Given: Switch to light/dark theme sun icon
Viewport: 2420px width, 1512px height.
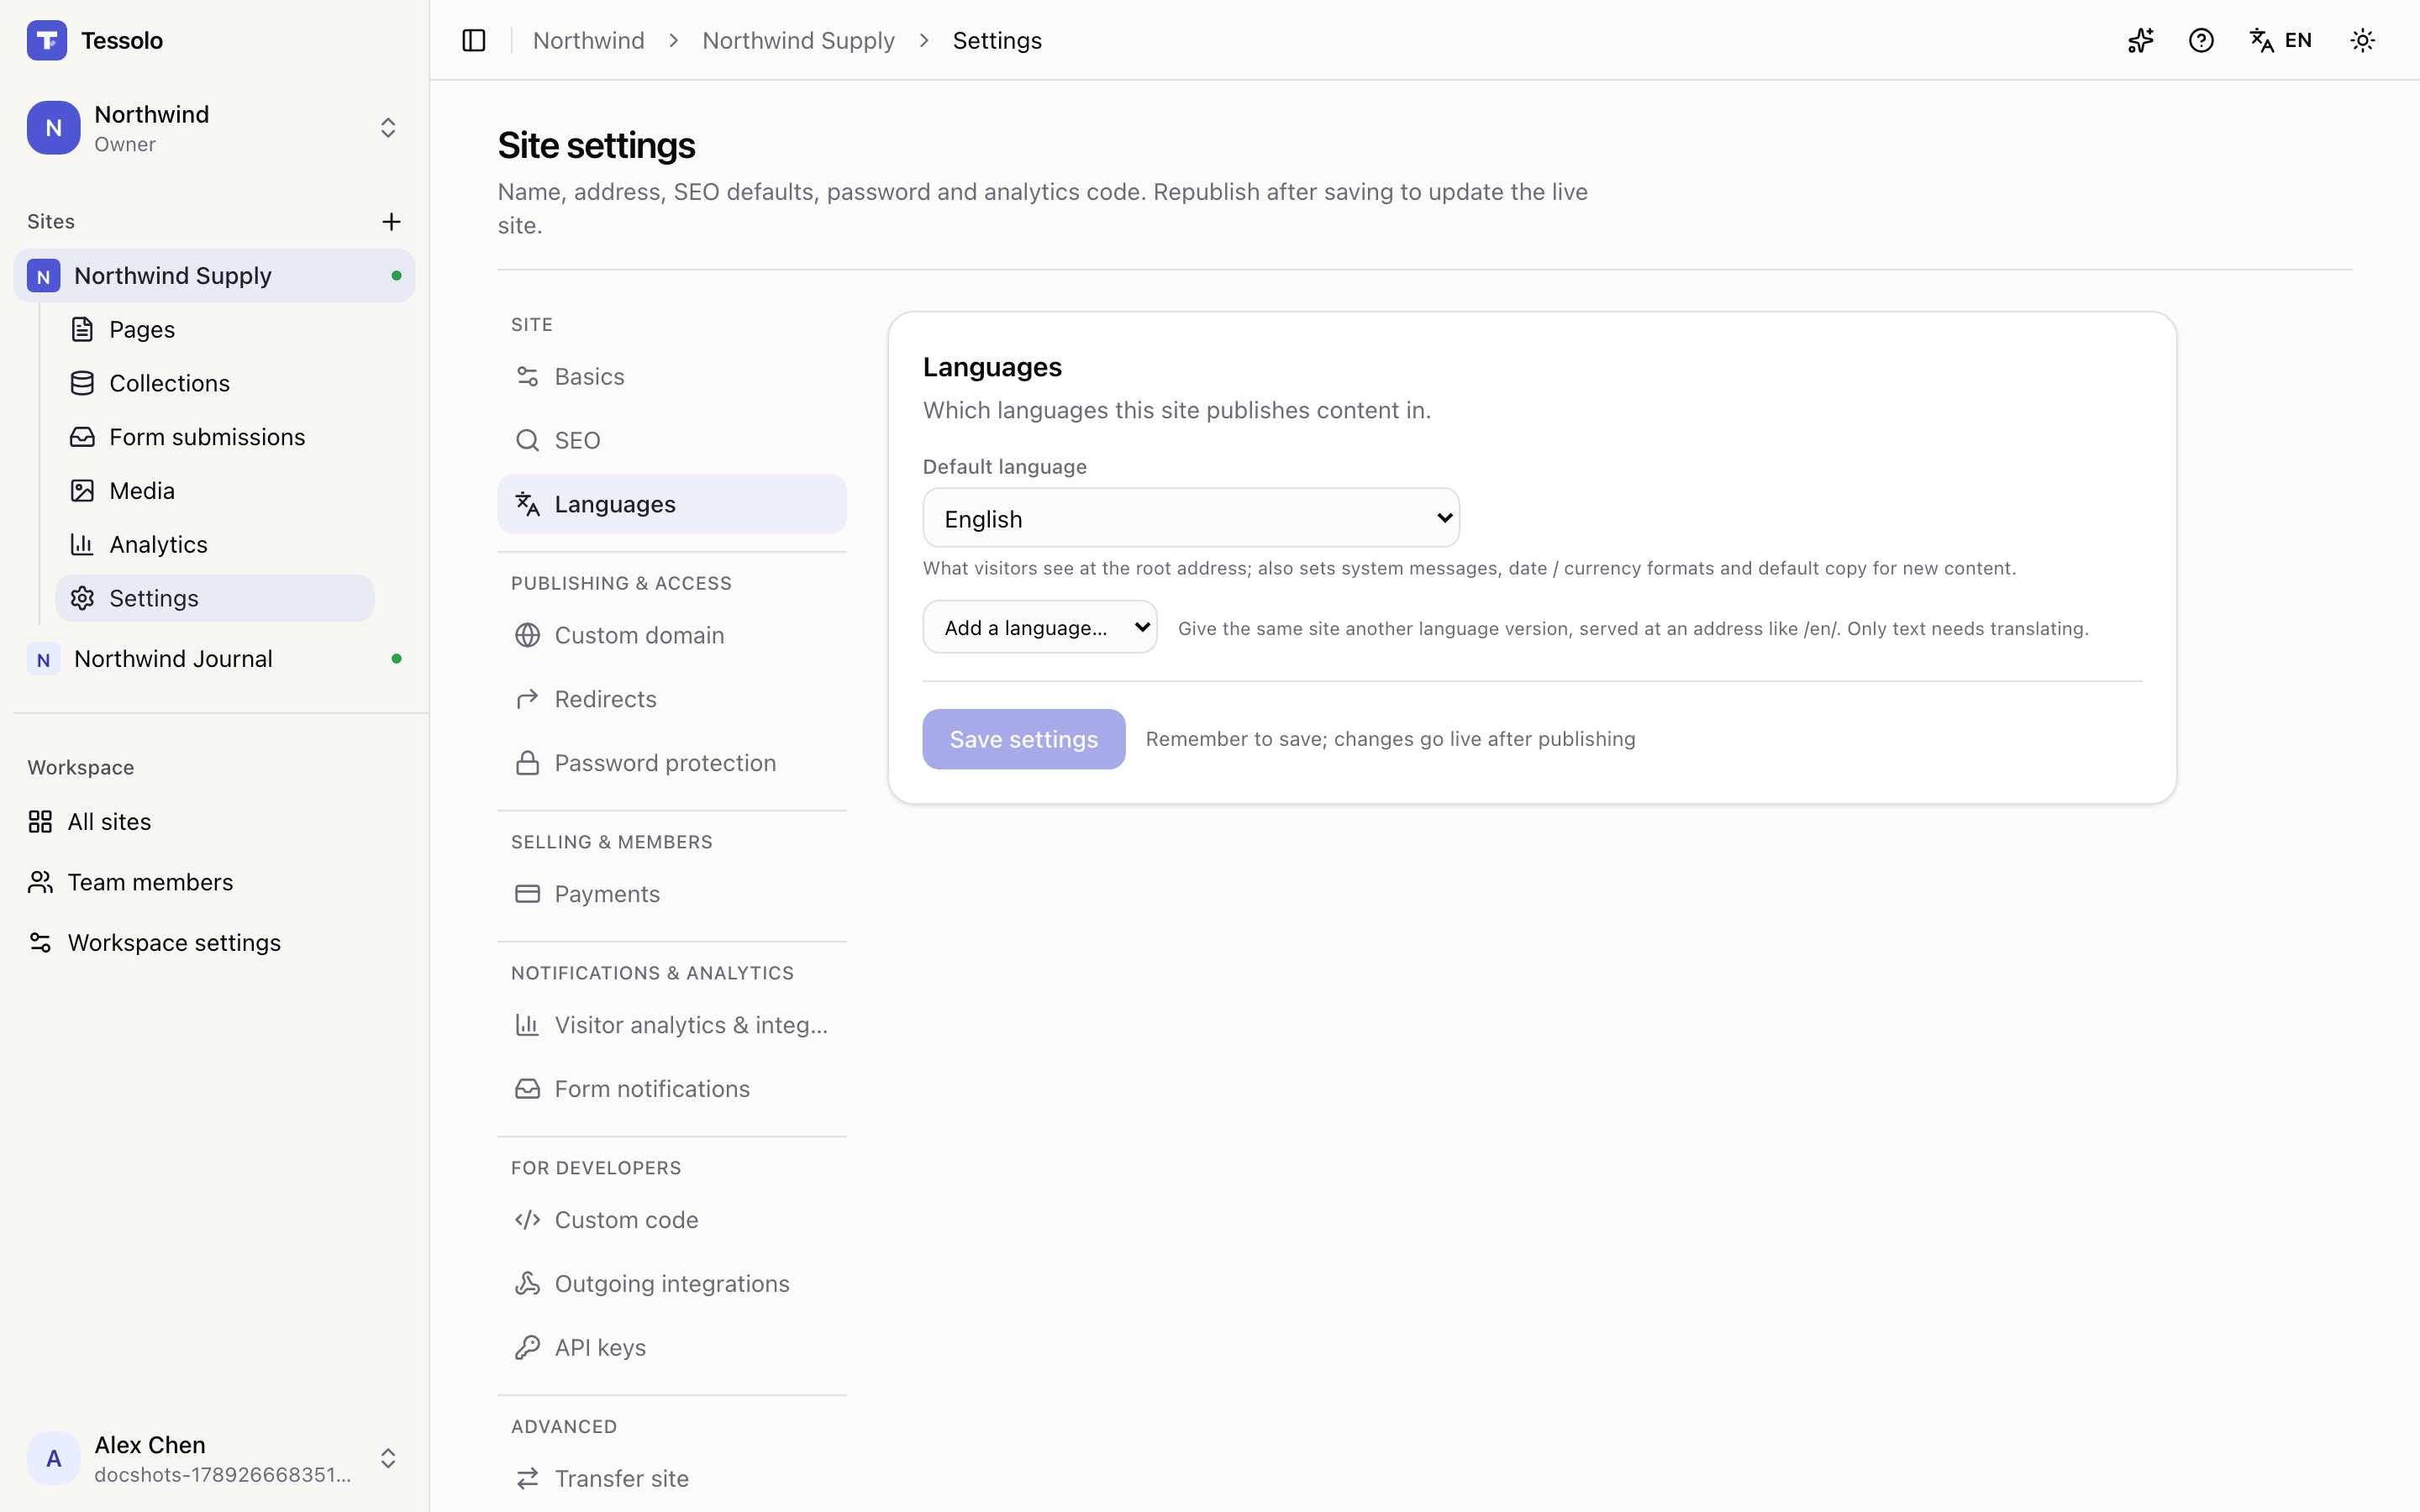Looking at the screenshot, I should (2362, 40).
